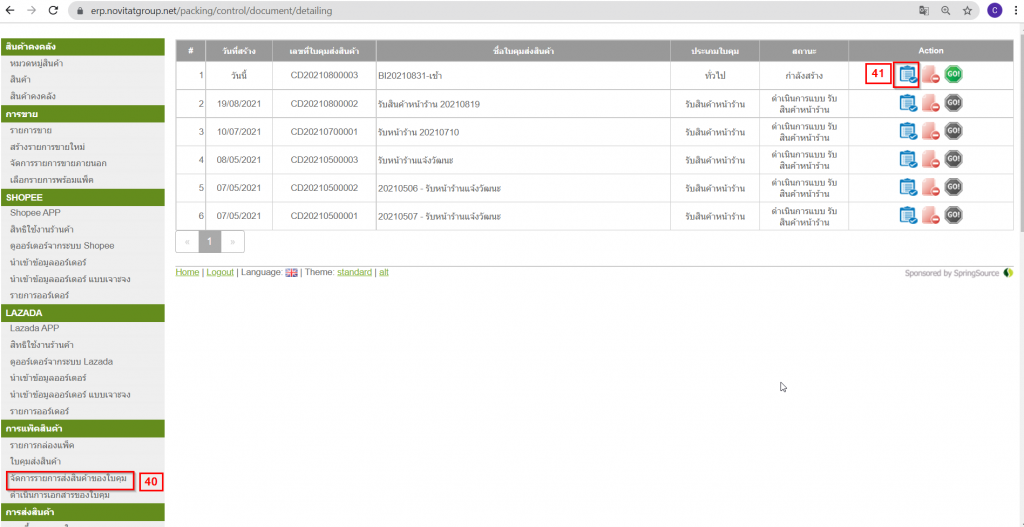
Task: Click the grey GO! icon for CD20210500003
Action: tap(953, 159)
